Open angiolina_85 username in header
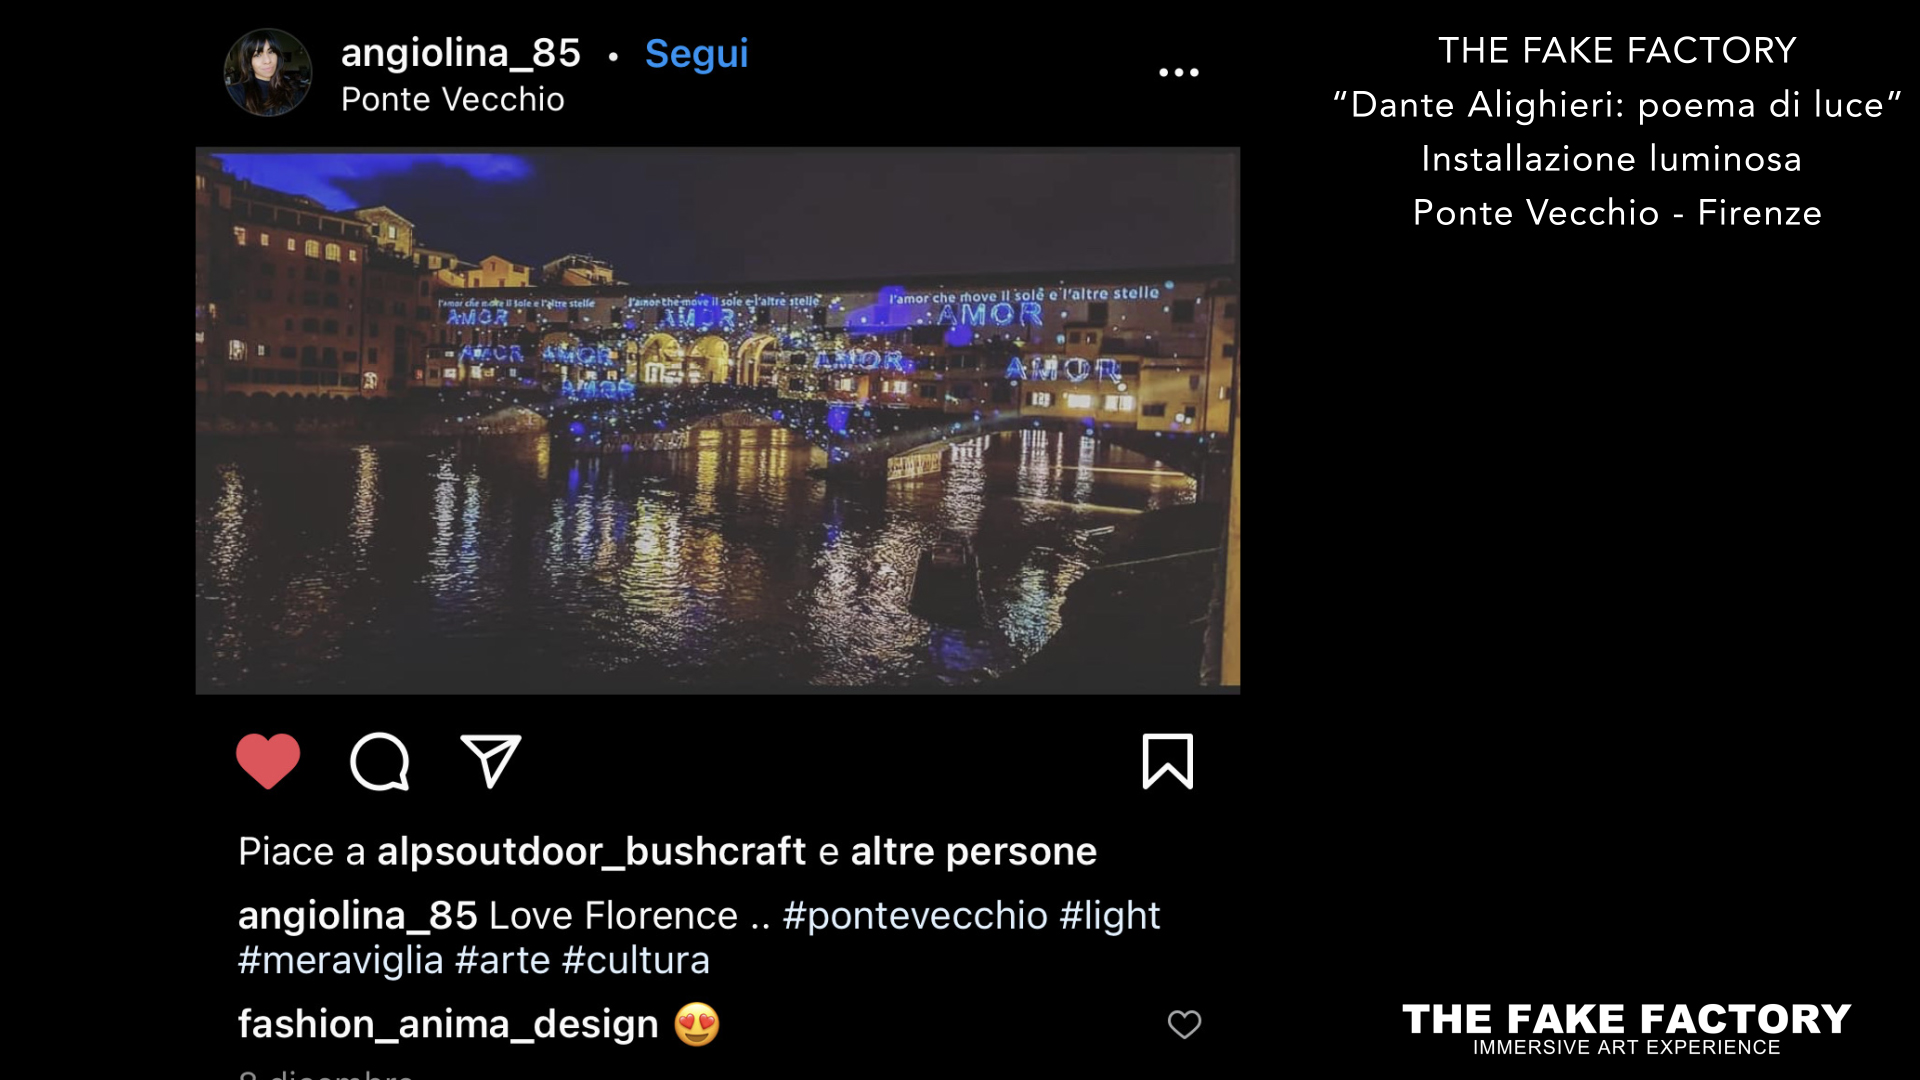 [461, 52]
